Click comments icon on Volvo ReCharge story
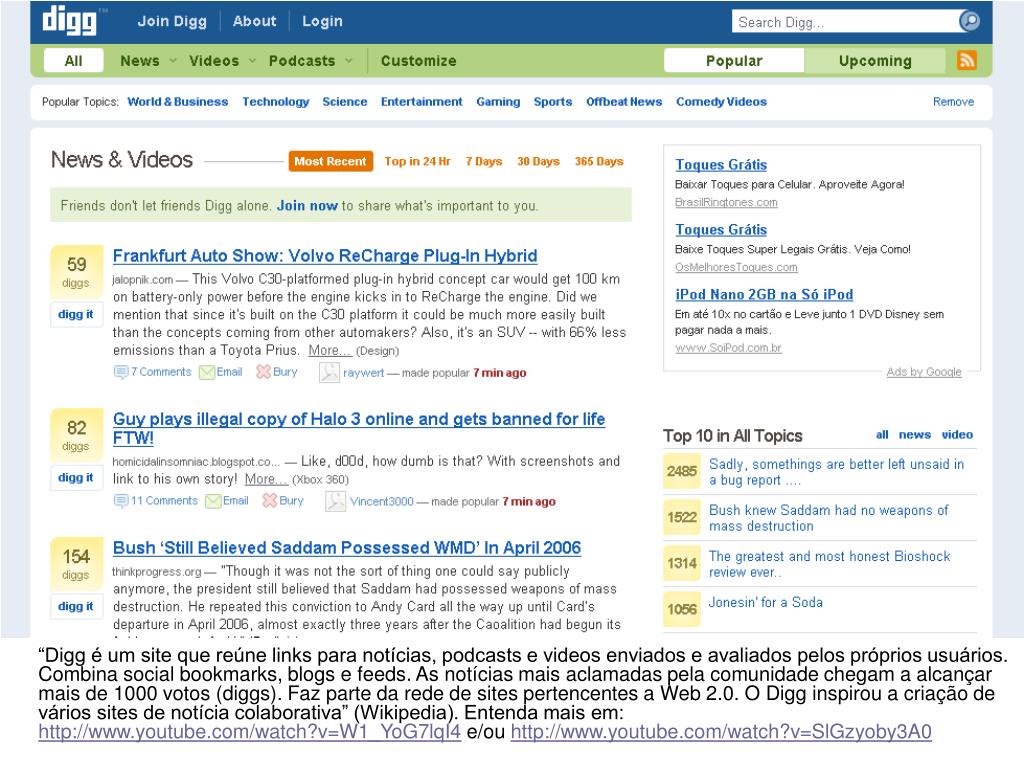The height and width of the screenshot is (768, 1024). pos(120,372)
